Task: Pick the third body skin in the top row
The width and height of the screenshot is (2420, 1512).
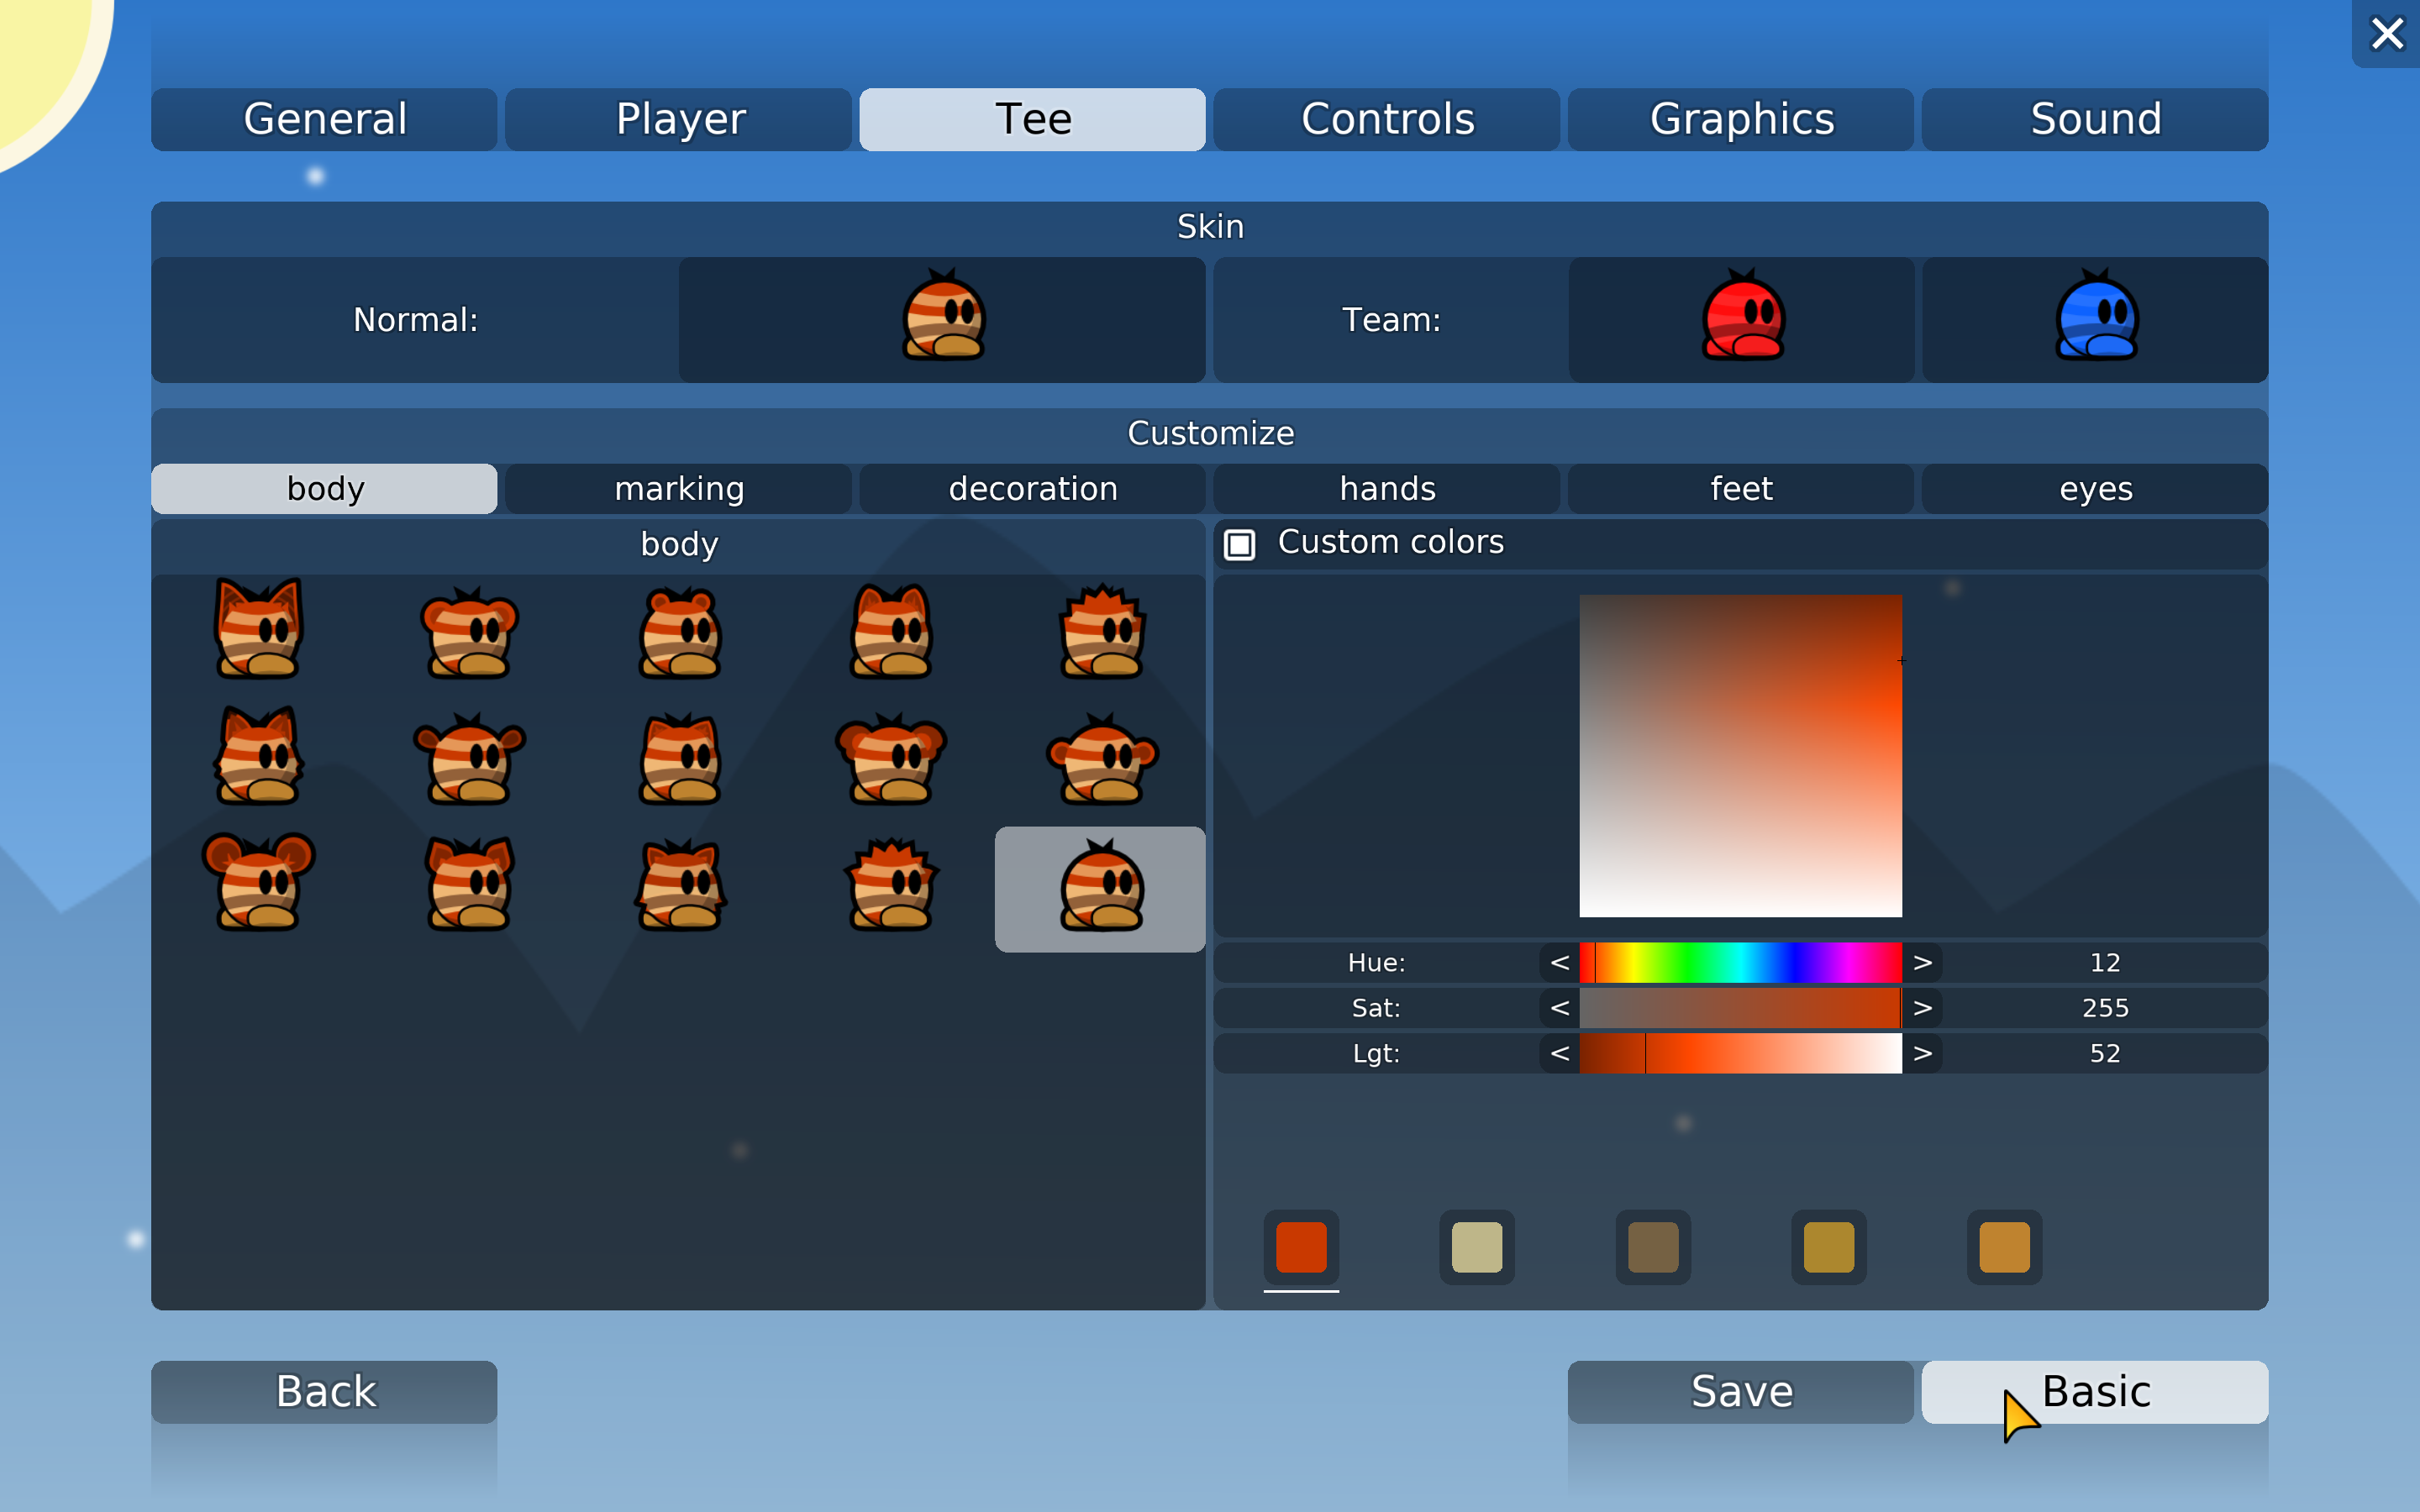Action: [680, 634]
